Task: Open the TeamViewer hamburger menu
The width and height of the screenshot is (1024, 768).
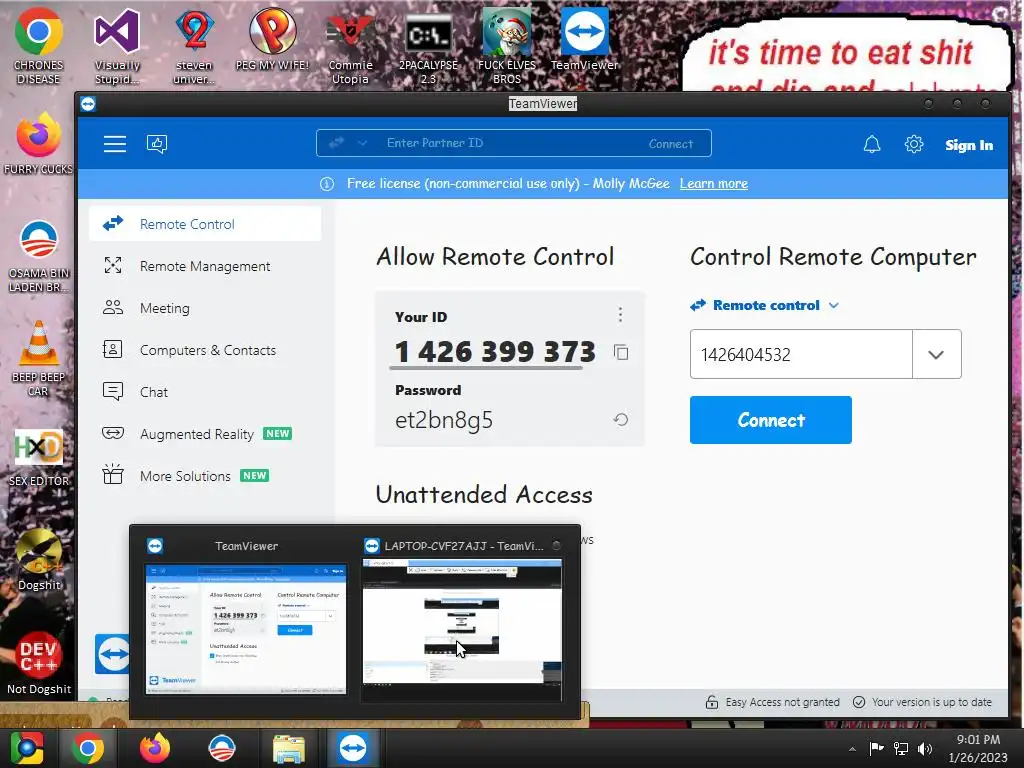Action: coord(115,144)
